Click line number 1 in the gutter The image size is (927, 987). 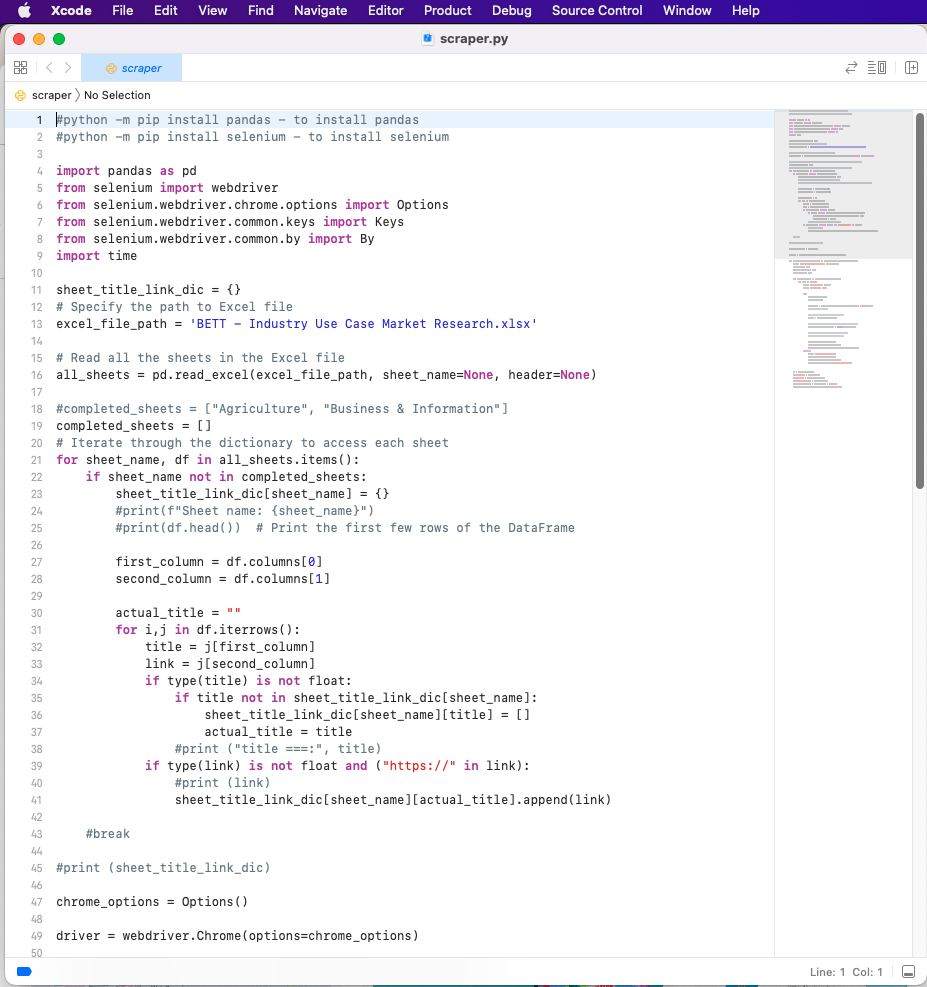[x=40, y=120]
